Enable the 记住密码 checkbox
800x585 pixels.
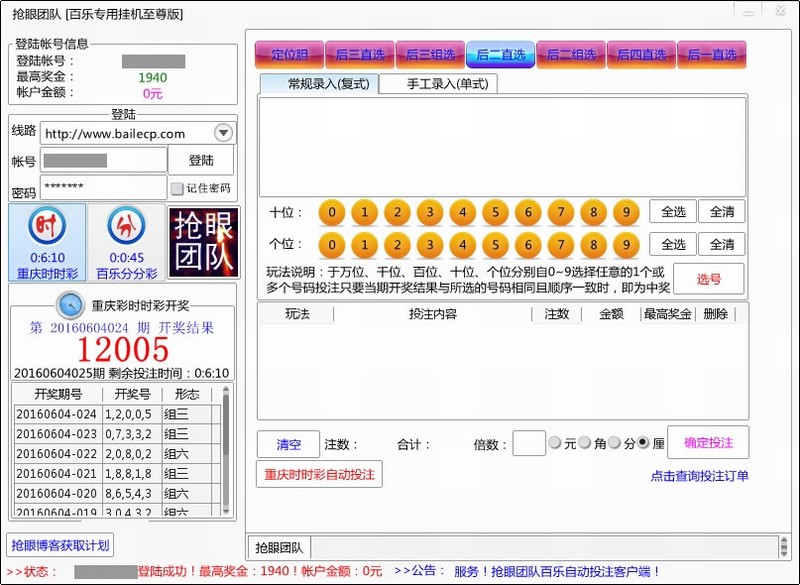(x=177, y=188)
